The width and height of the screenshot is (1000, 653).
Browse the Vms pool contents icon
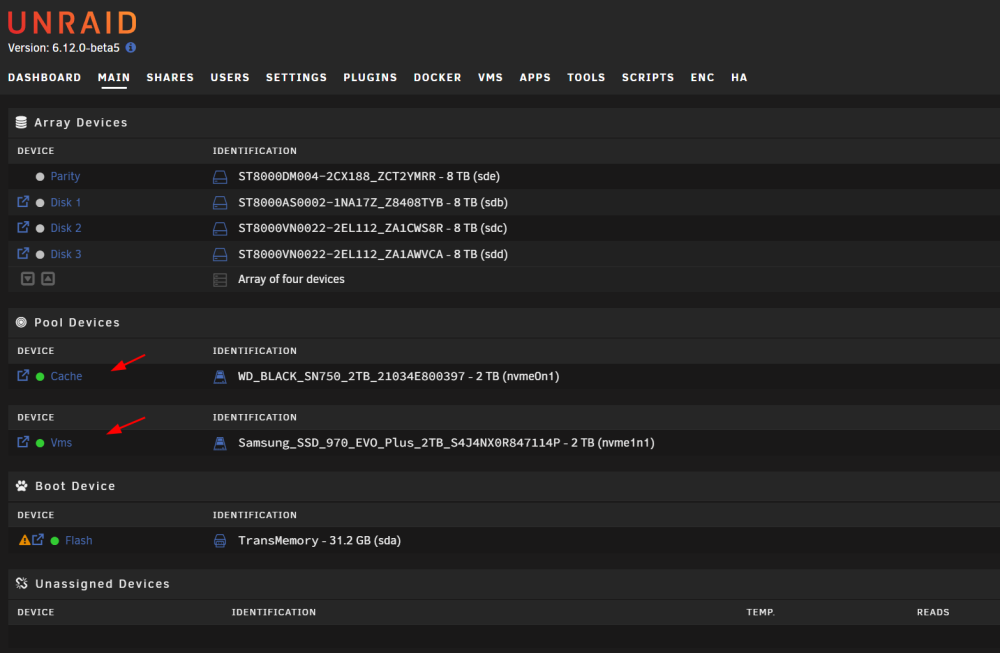click(23, 442)
